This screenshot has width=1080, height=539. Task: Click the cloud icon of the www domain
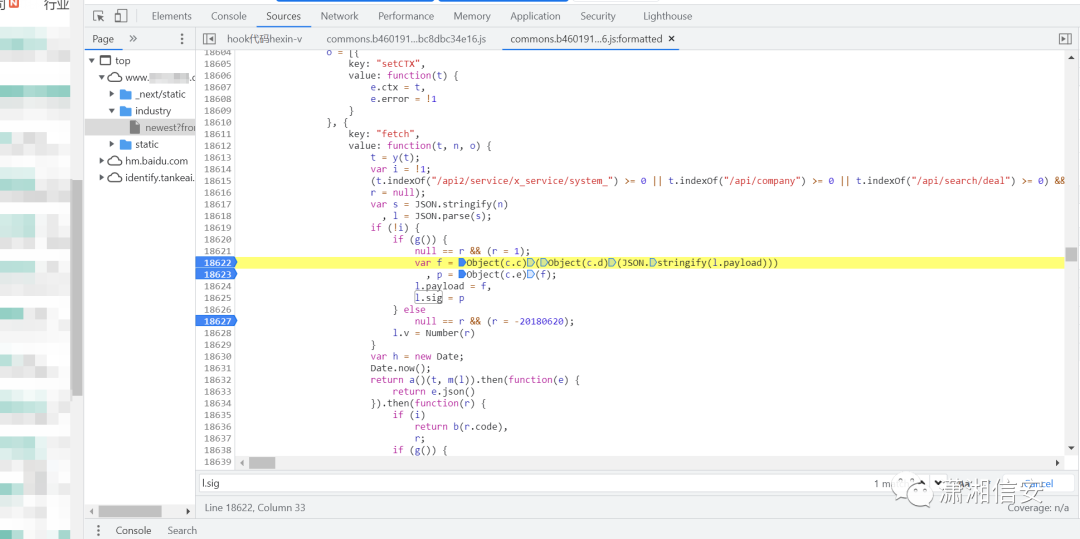pyautogui.click(x=115, y=77)
